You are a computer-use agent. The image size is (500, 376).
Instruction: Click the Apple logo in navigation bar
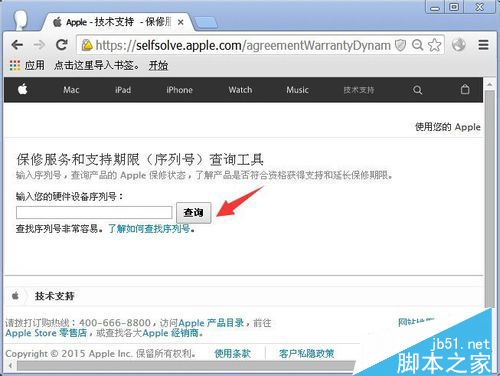23,89
